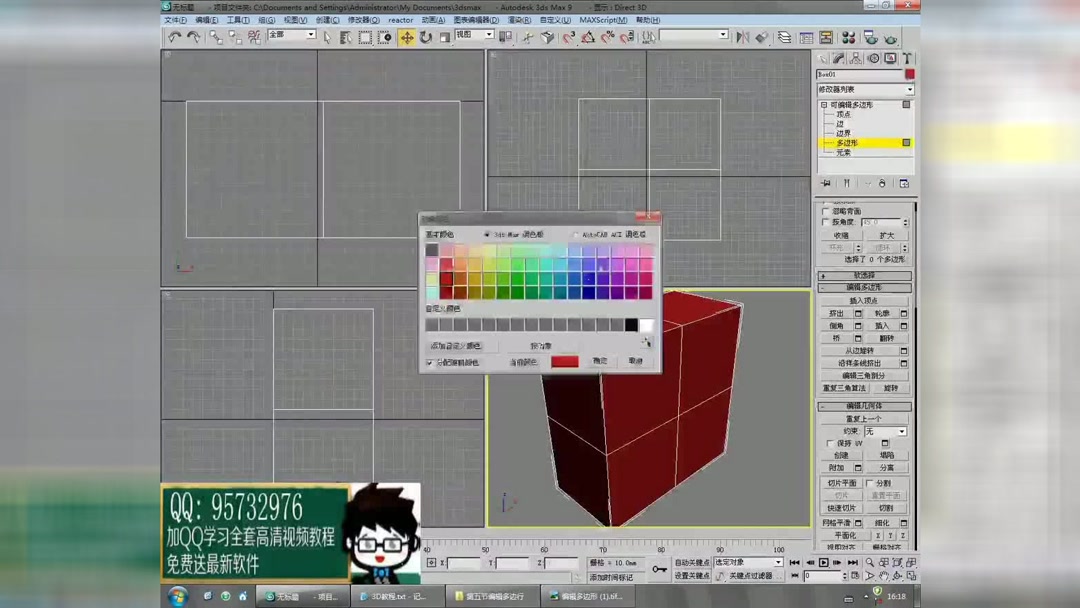Screen dimensions: 1080x608
Task: Click 确定 to confirm the color
Action: [x=601, y=360]
